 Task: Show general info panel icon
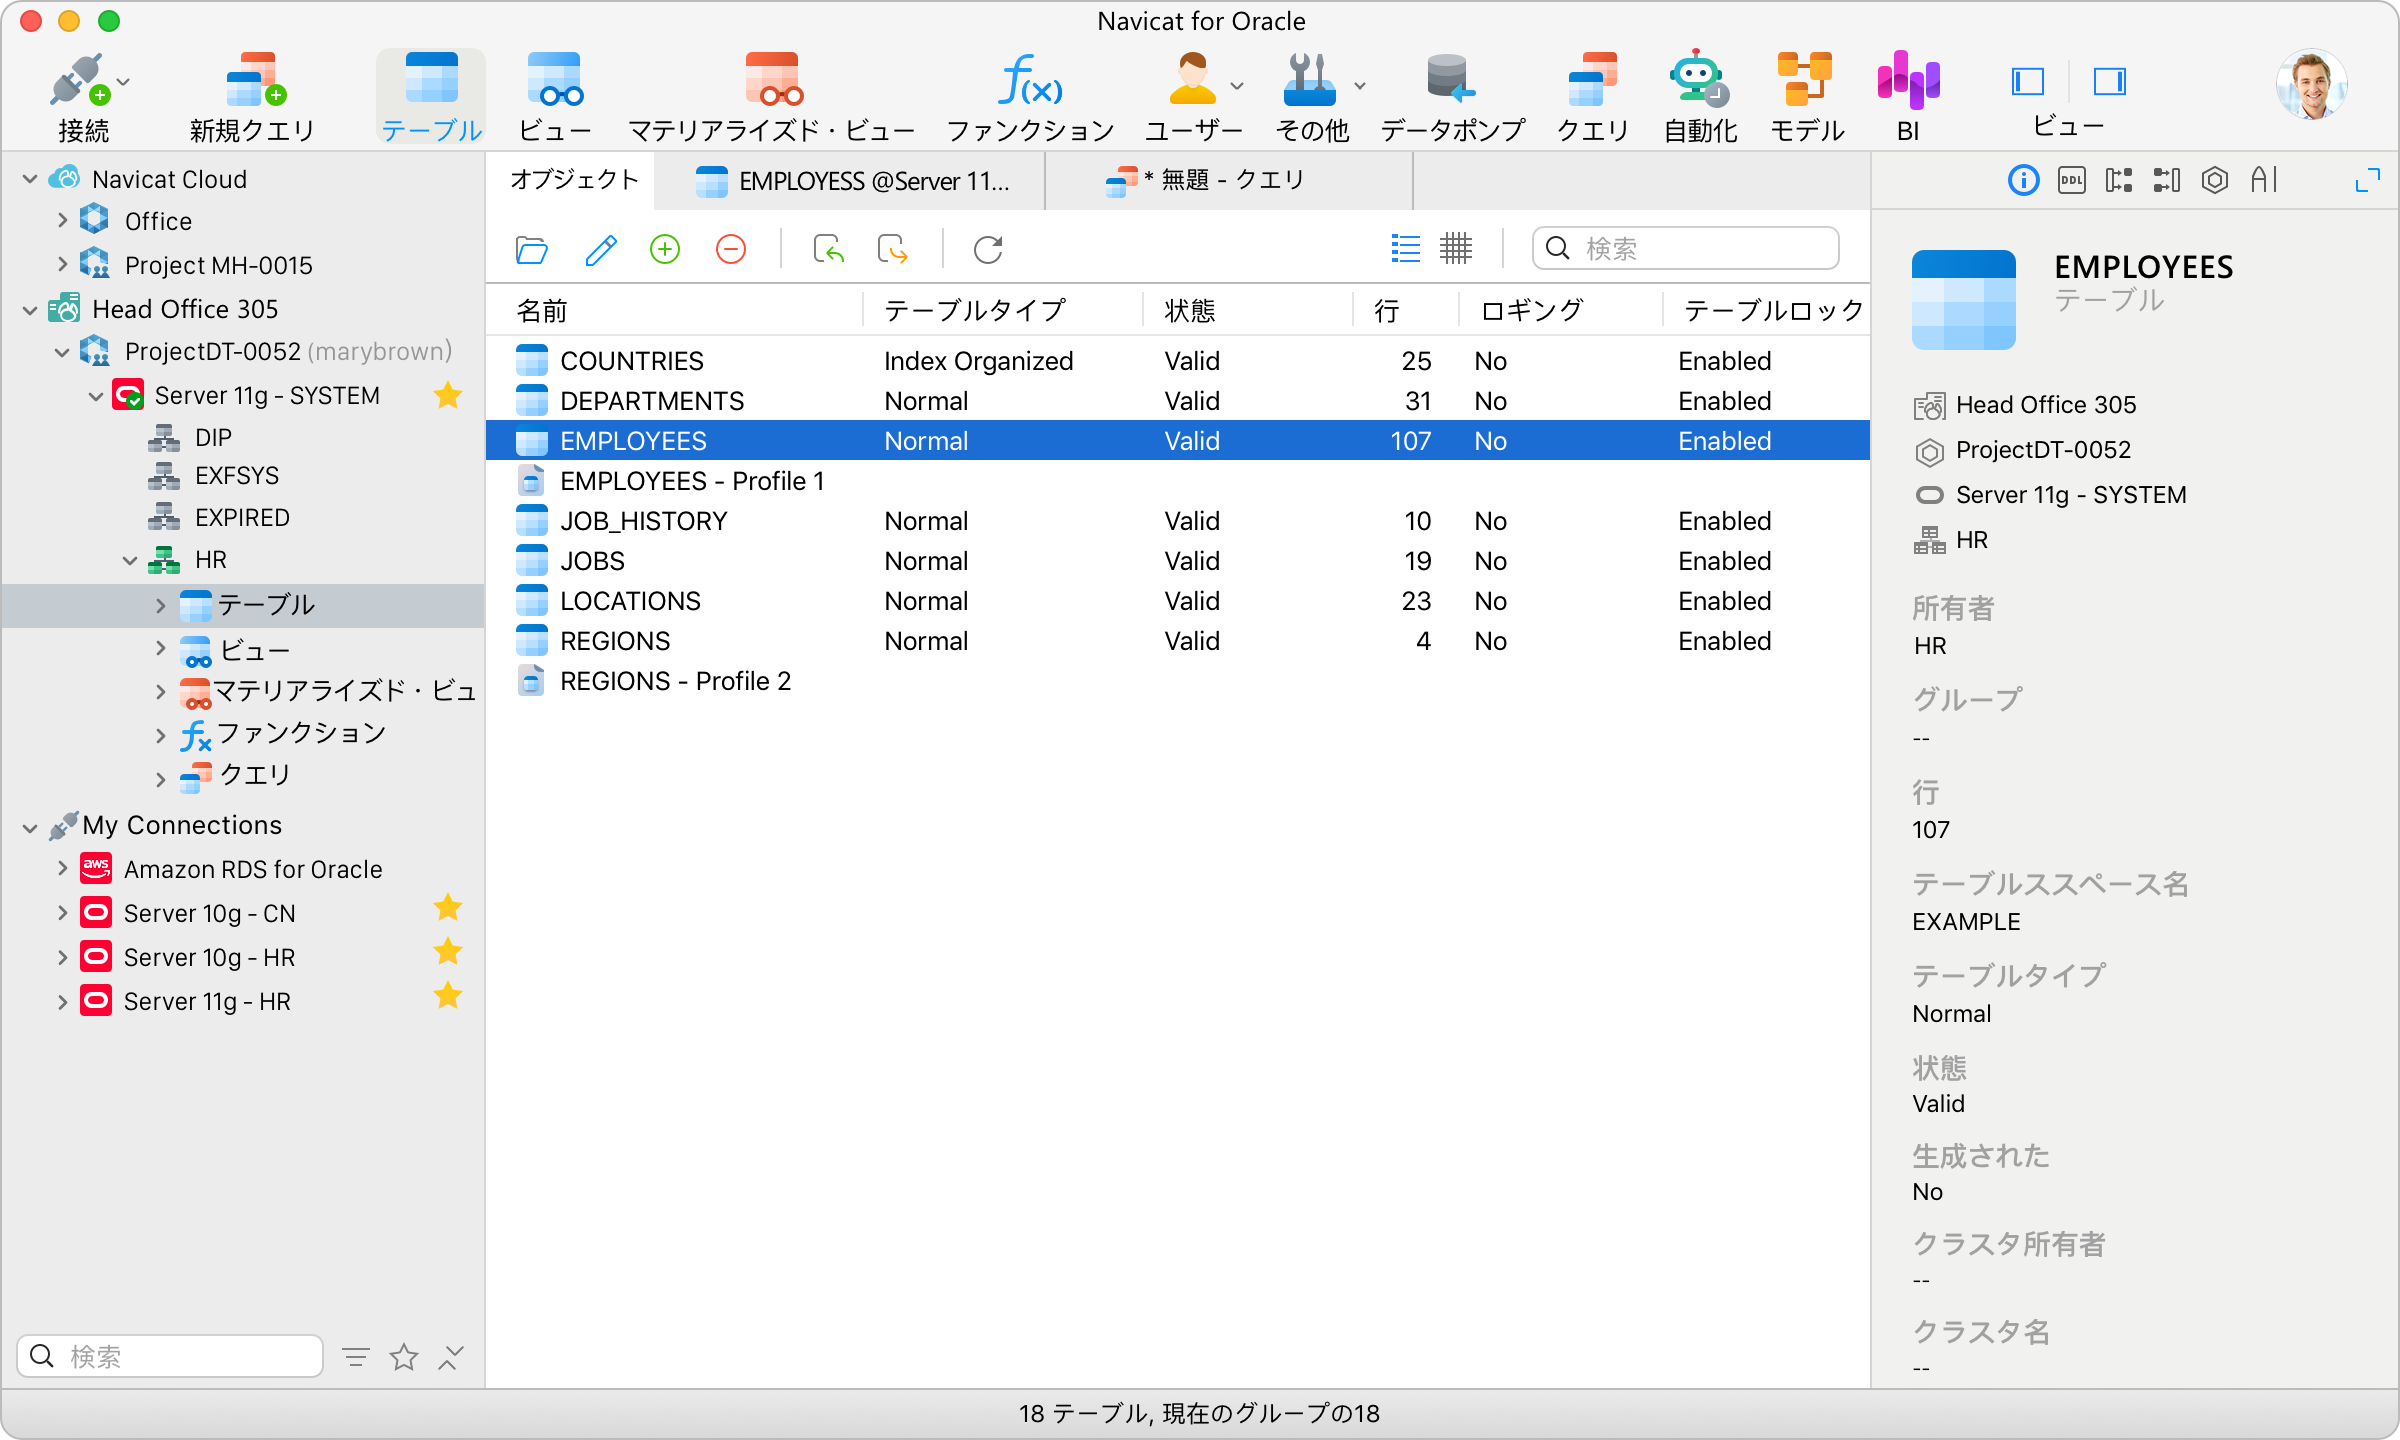pyautogui.click(x=2023, y=180)
